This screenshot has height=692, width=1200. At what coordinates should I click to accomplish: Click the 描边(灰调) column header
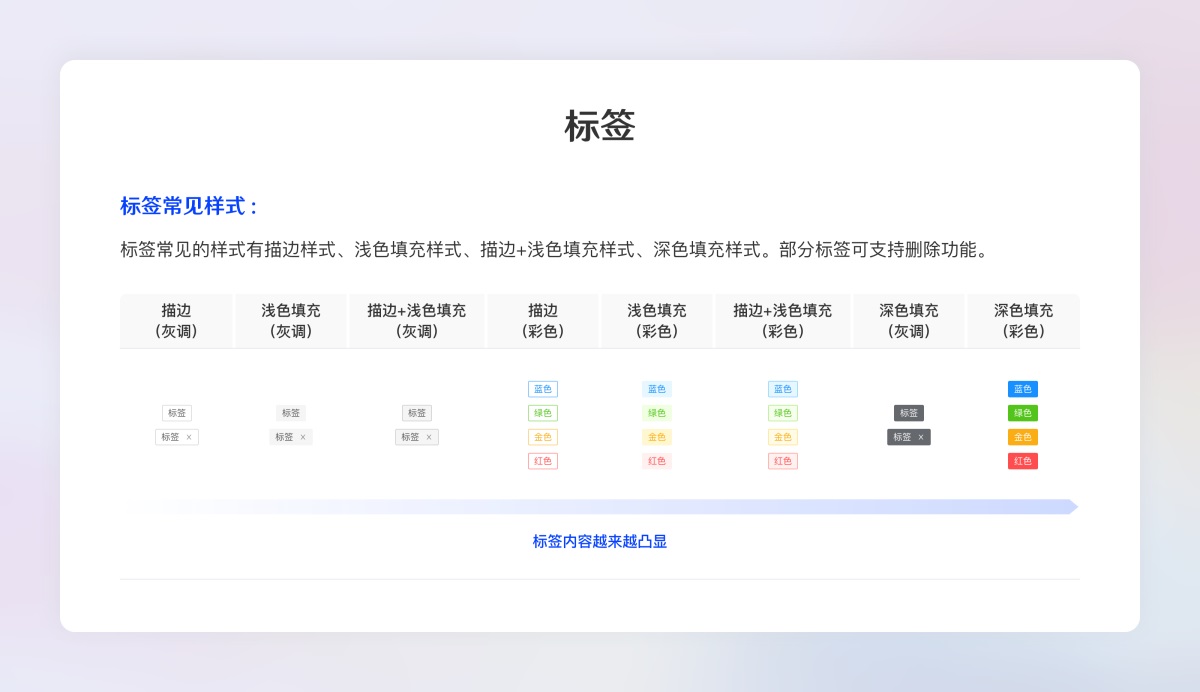pos(176,321)
